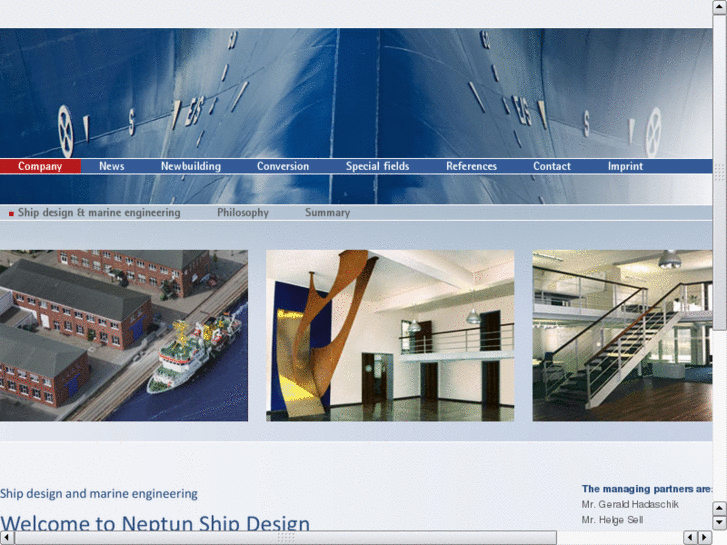
Task: Click the name Mr. Gerald Hadaschik
Action: click(x=630, y=504)
